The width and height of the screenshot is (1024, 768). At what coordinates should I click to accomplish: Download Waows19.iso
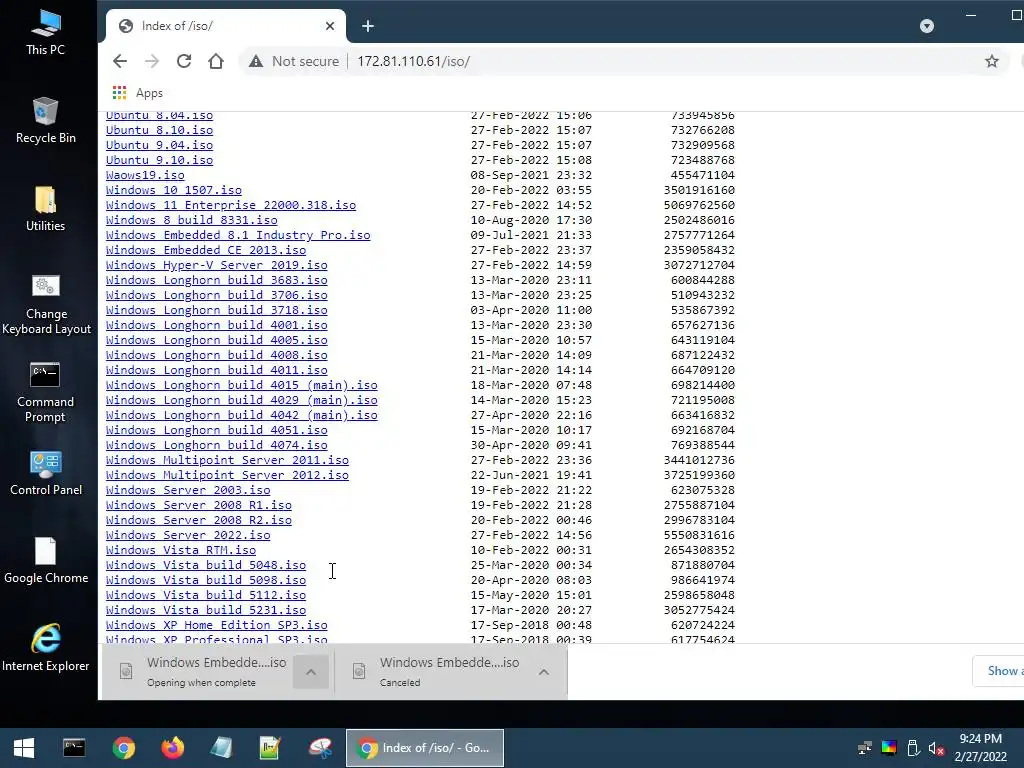click(145, 175)
